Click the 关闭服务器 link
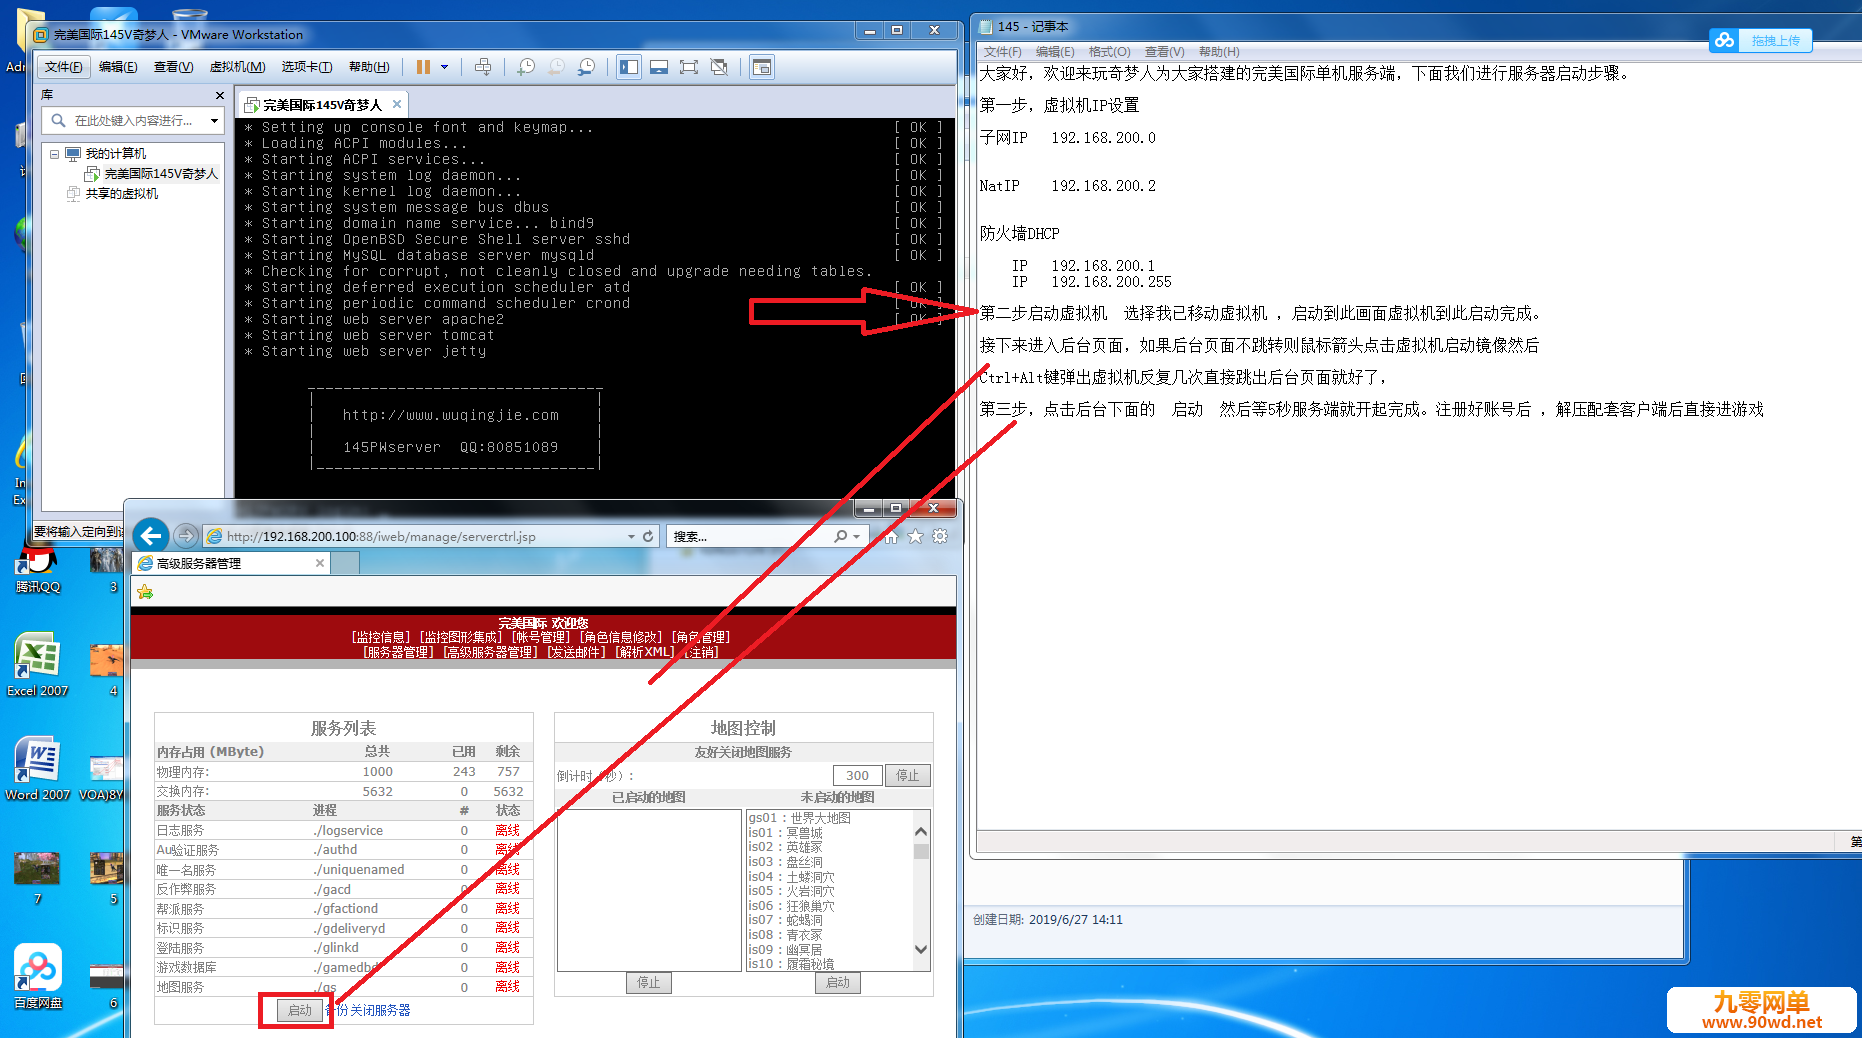 (380, 1010)
